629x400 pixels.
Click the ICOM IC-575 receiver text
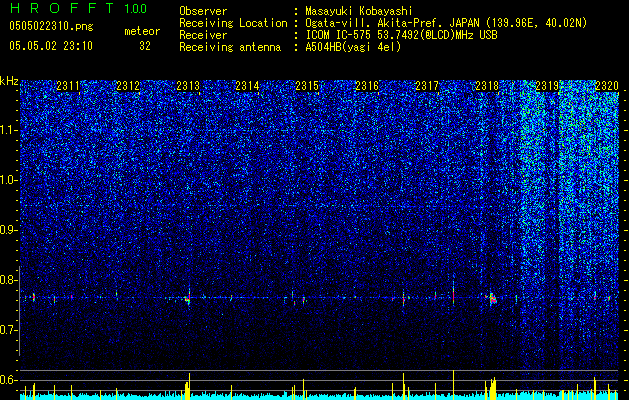click(x=401, y=35)
